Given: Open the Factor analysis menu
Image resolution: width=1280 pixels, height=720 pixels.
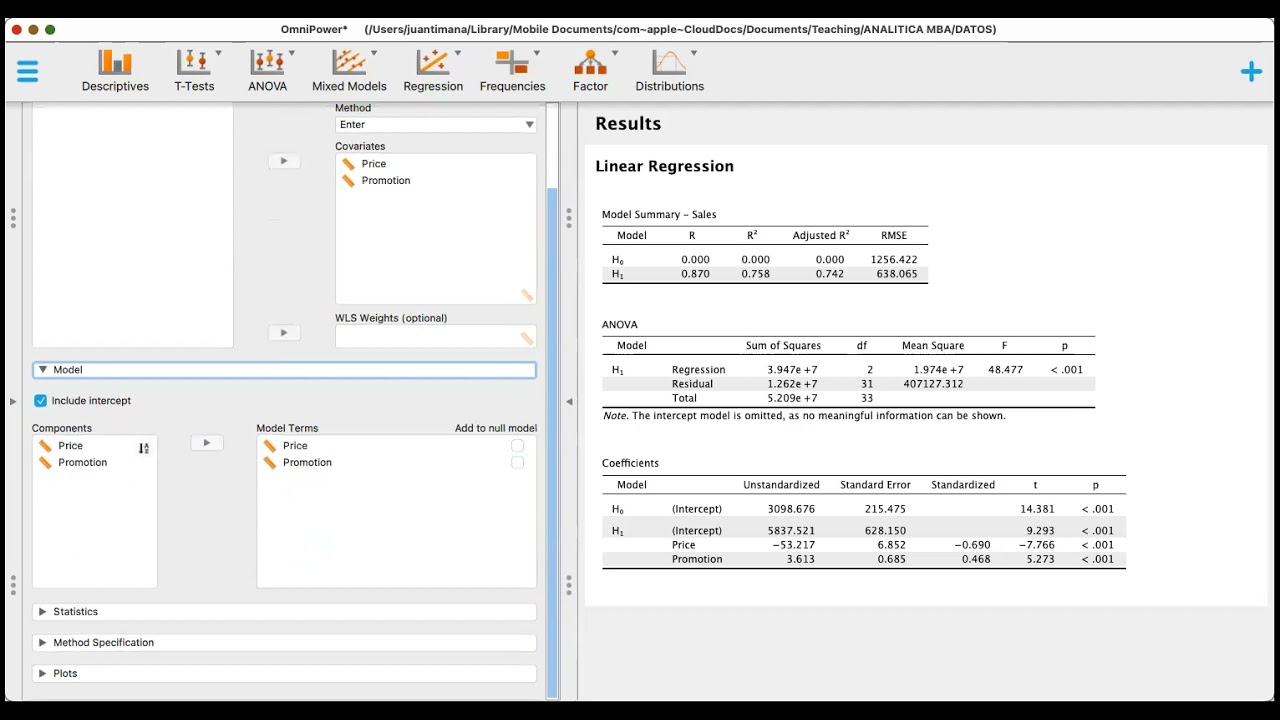Looking at the screenshot, I should (590, 71).
